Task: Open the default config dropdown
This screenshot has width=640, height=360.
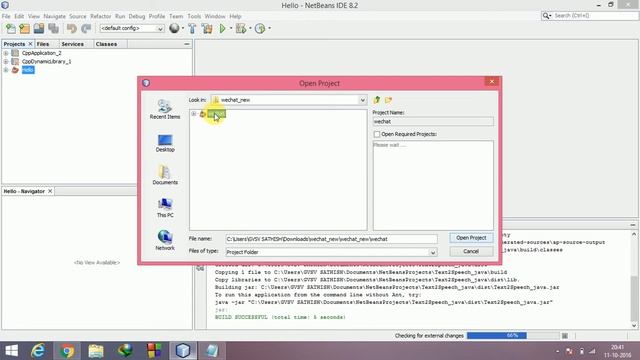Action: coord(160,29)
